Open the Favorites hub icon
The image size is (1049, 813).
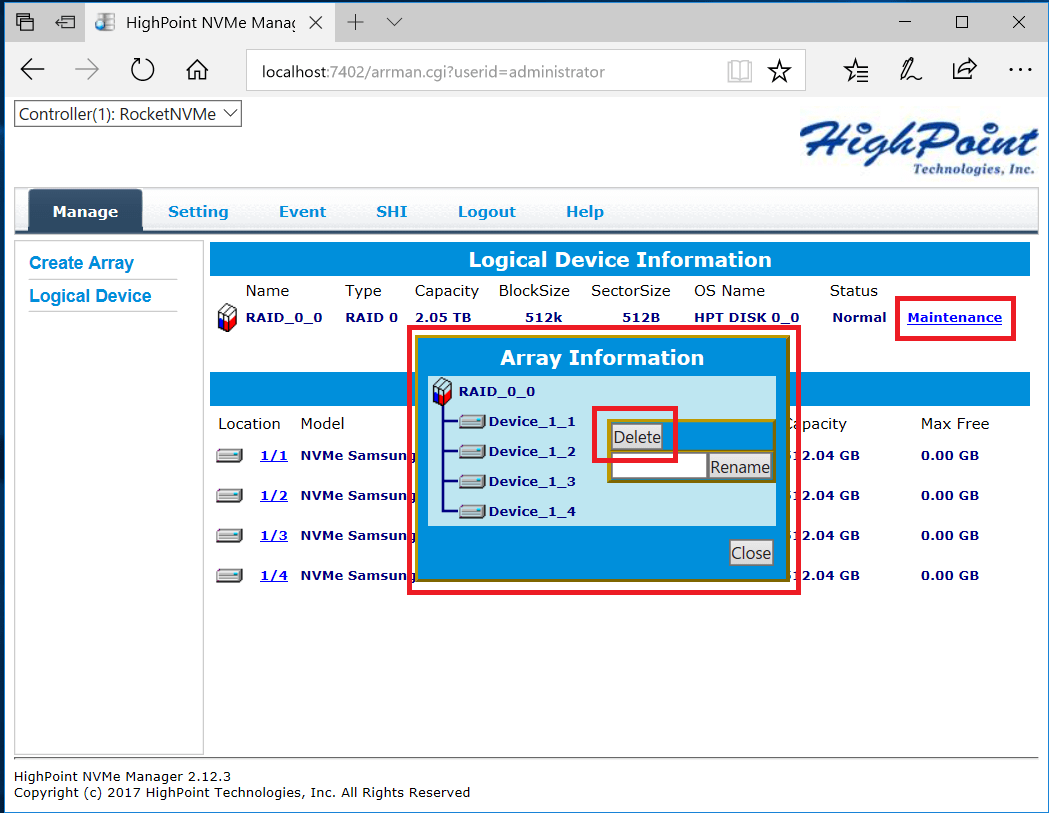tap(856, 70)
